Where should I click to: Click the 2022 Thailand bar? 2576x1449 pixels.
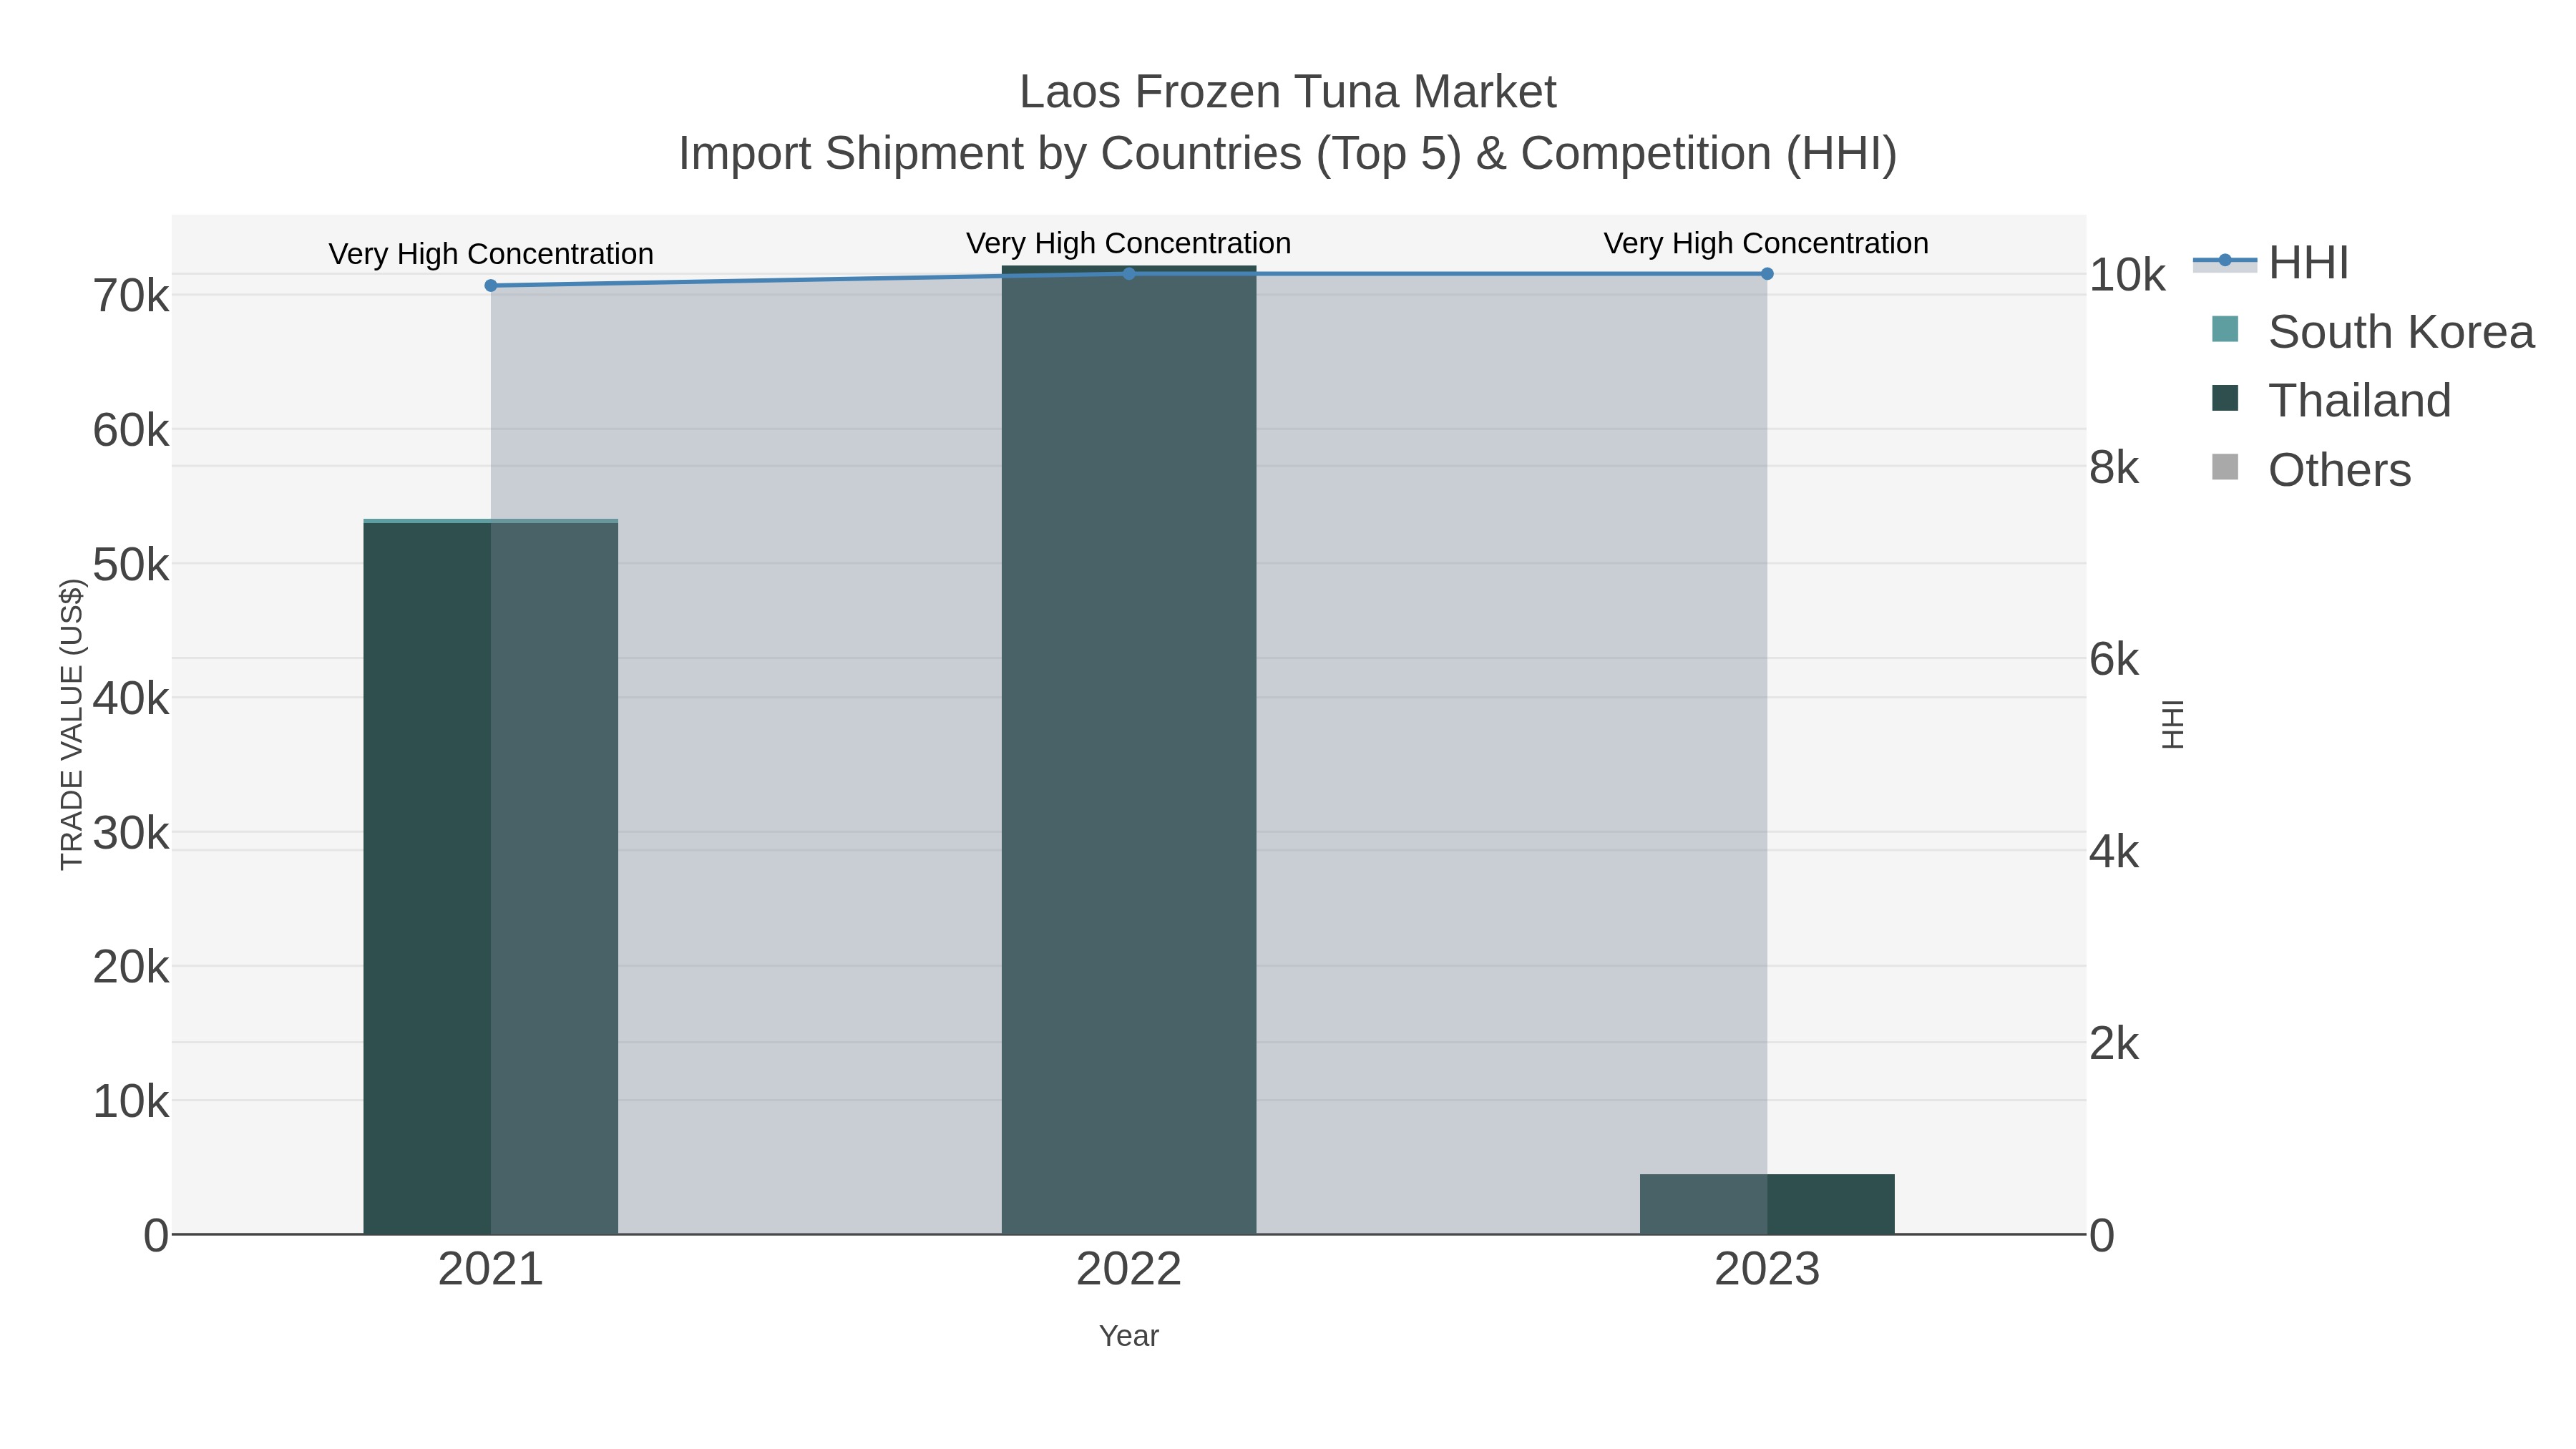(x=1129, y=751)
